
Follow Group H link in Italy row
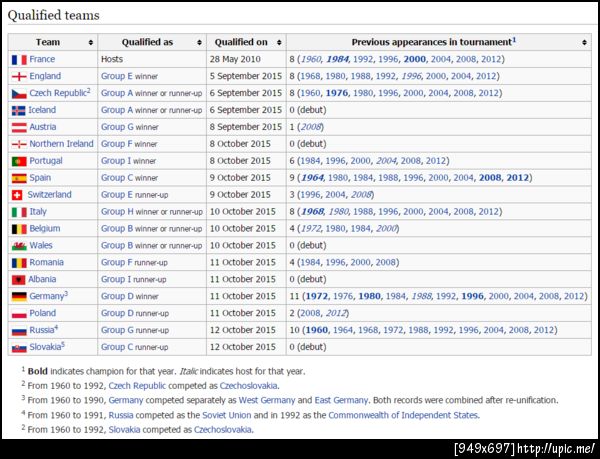click(x=117, y=212)
